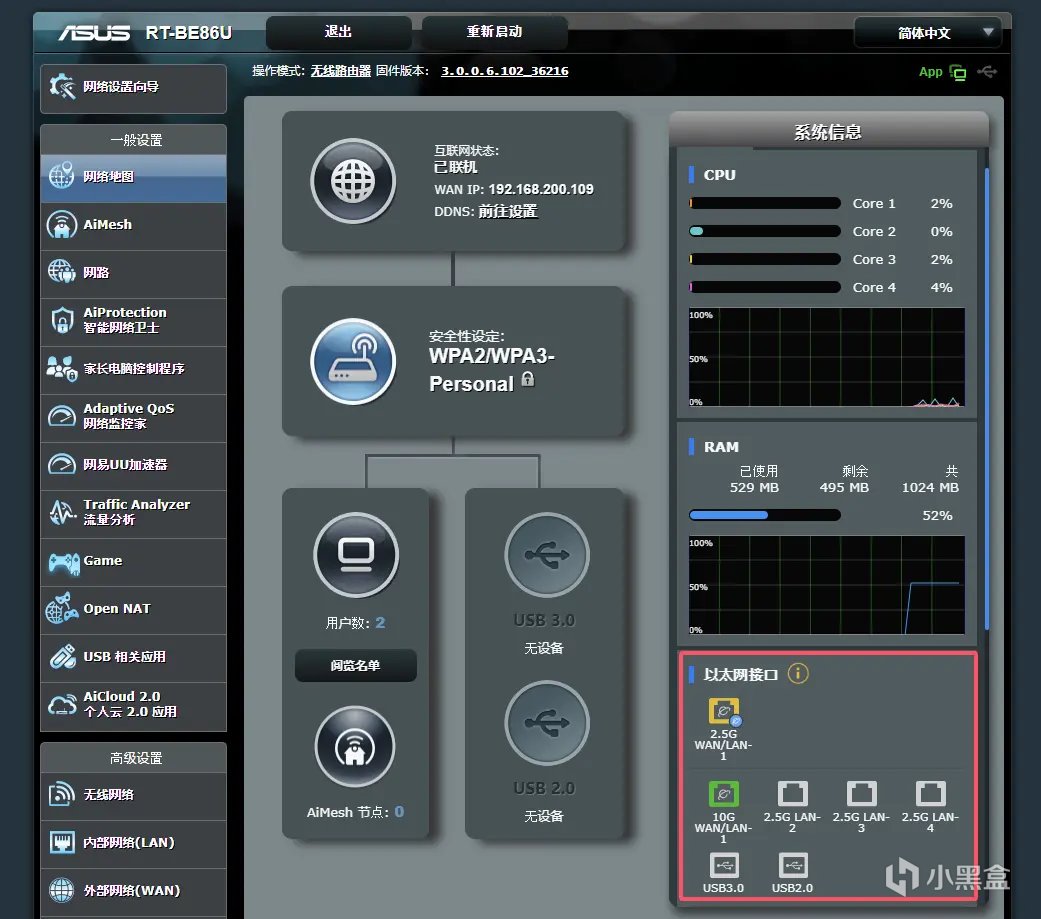Open 外部网络(WAN) settings
The image size is (1041, 919).
point(133,891)
